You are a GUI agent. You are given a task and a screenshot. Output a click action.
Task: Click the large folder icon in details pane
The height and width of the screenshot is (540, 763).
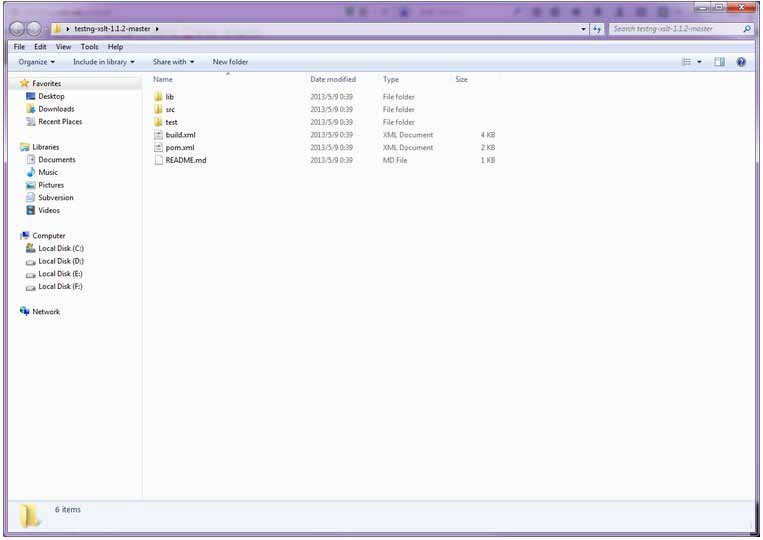pyautogui.click(x=30, y=516)
